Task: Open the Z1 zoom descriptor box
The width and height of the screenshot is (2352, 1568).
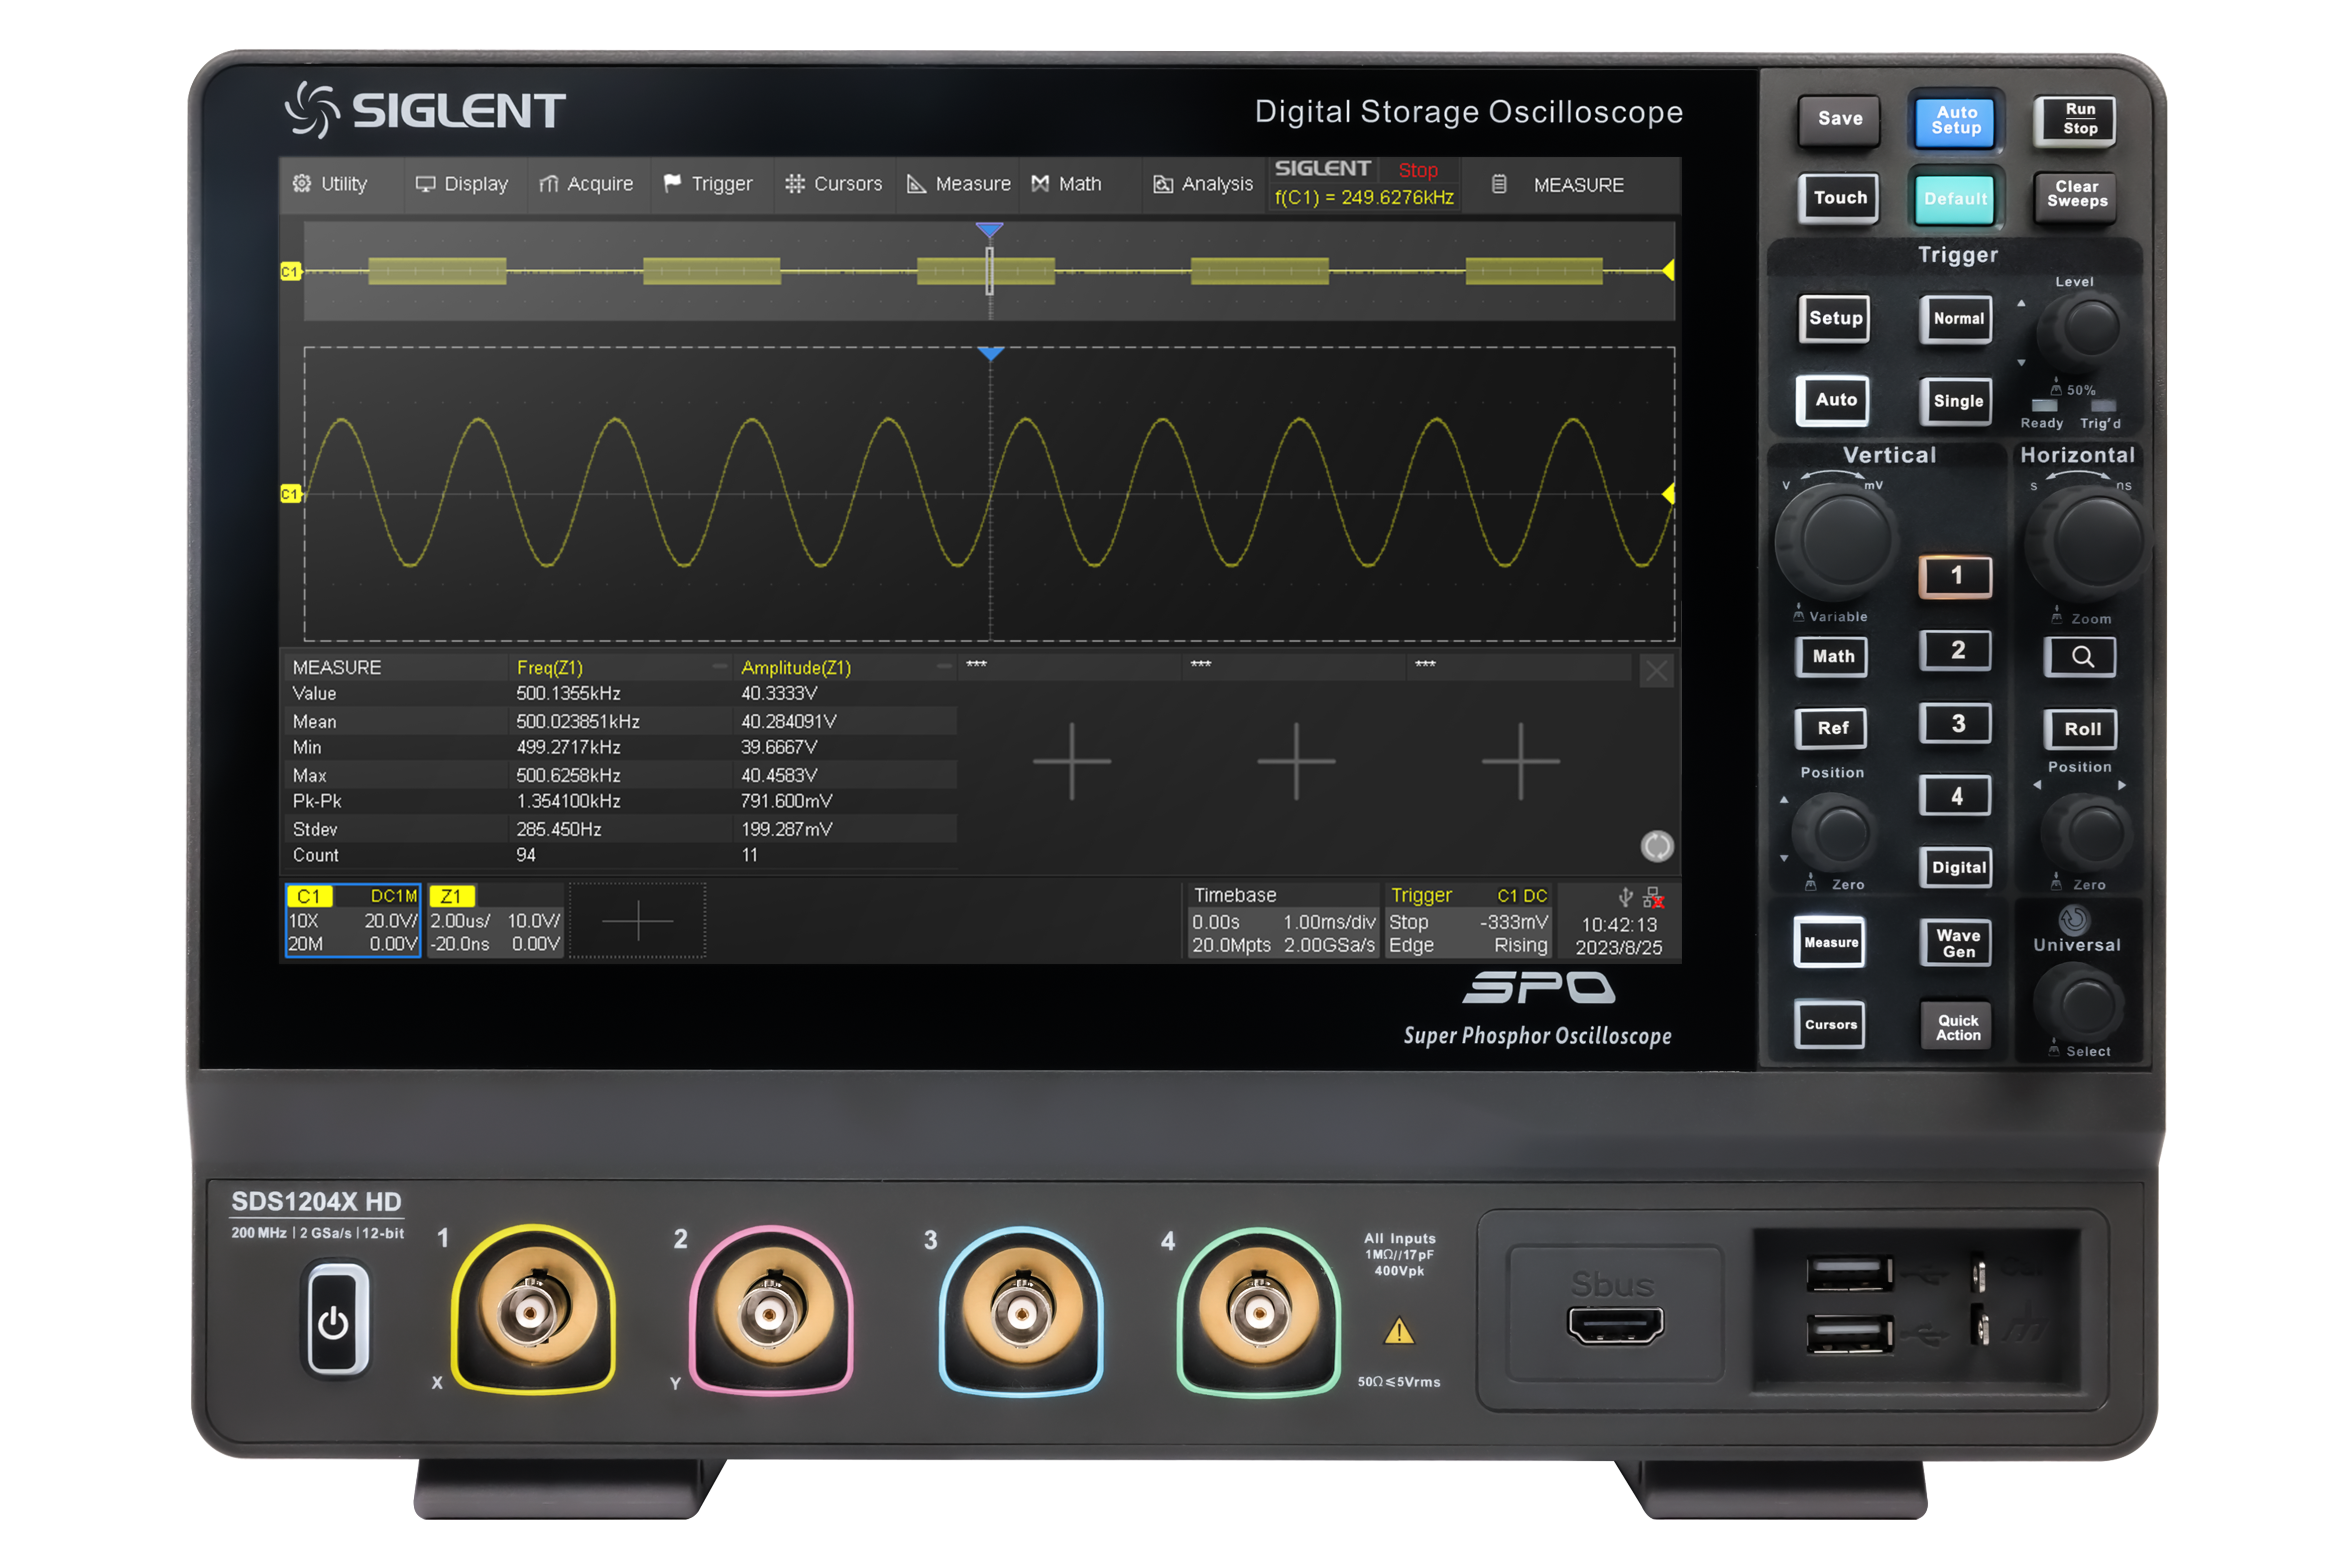Action: click(x=495, y=920)
